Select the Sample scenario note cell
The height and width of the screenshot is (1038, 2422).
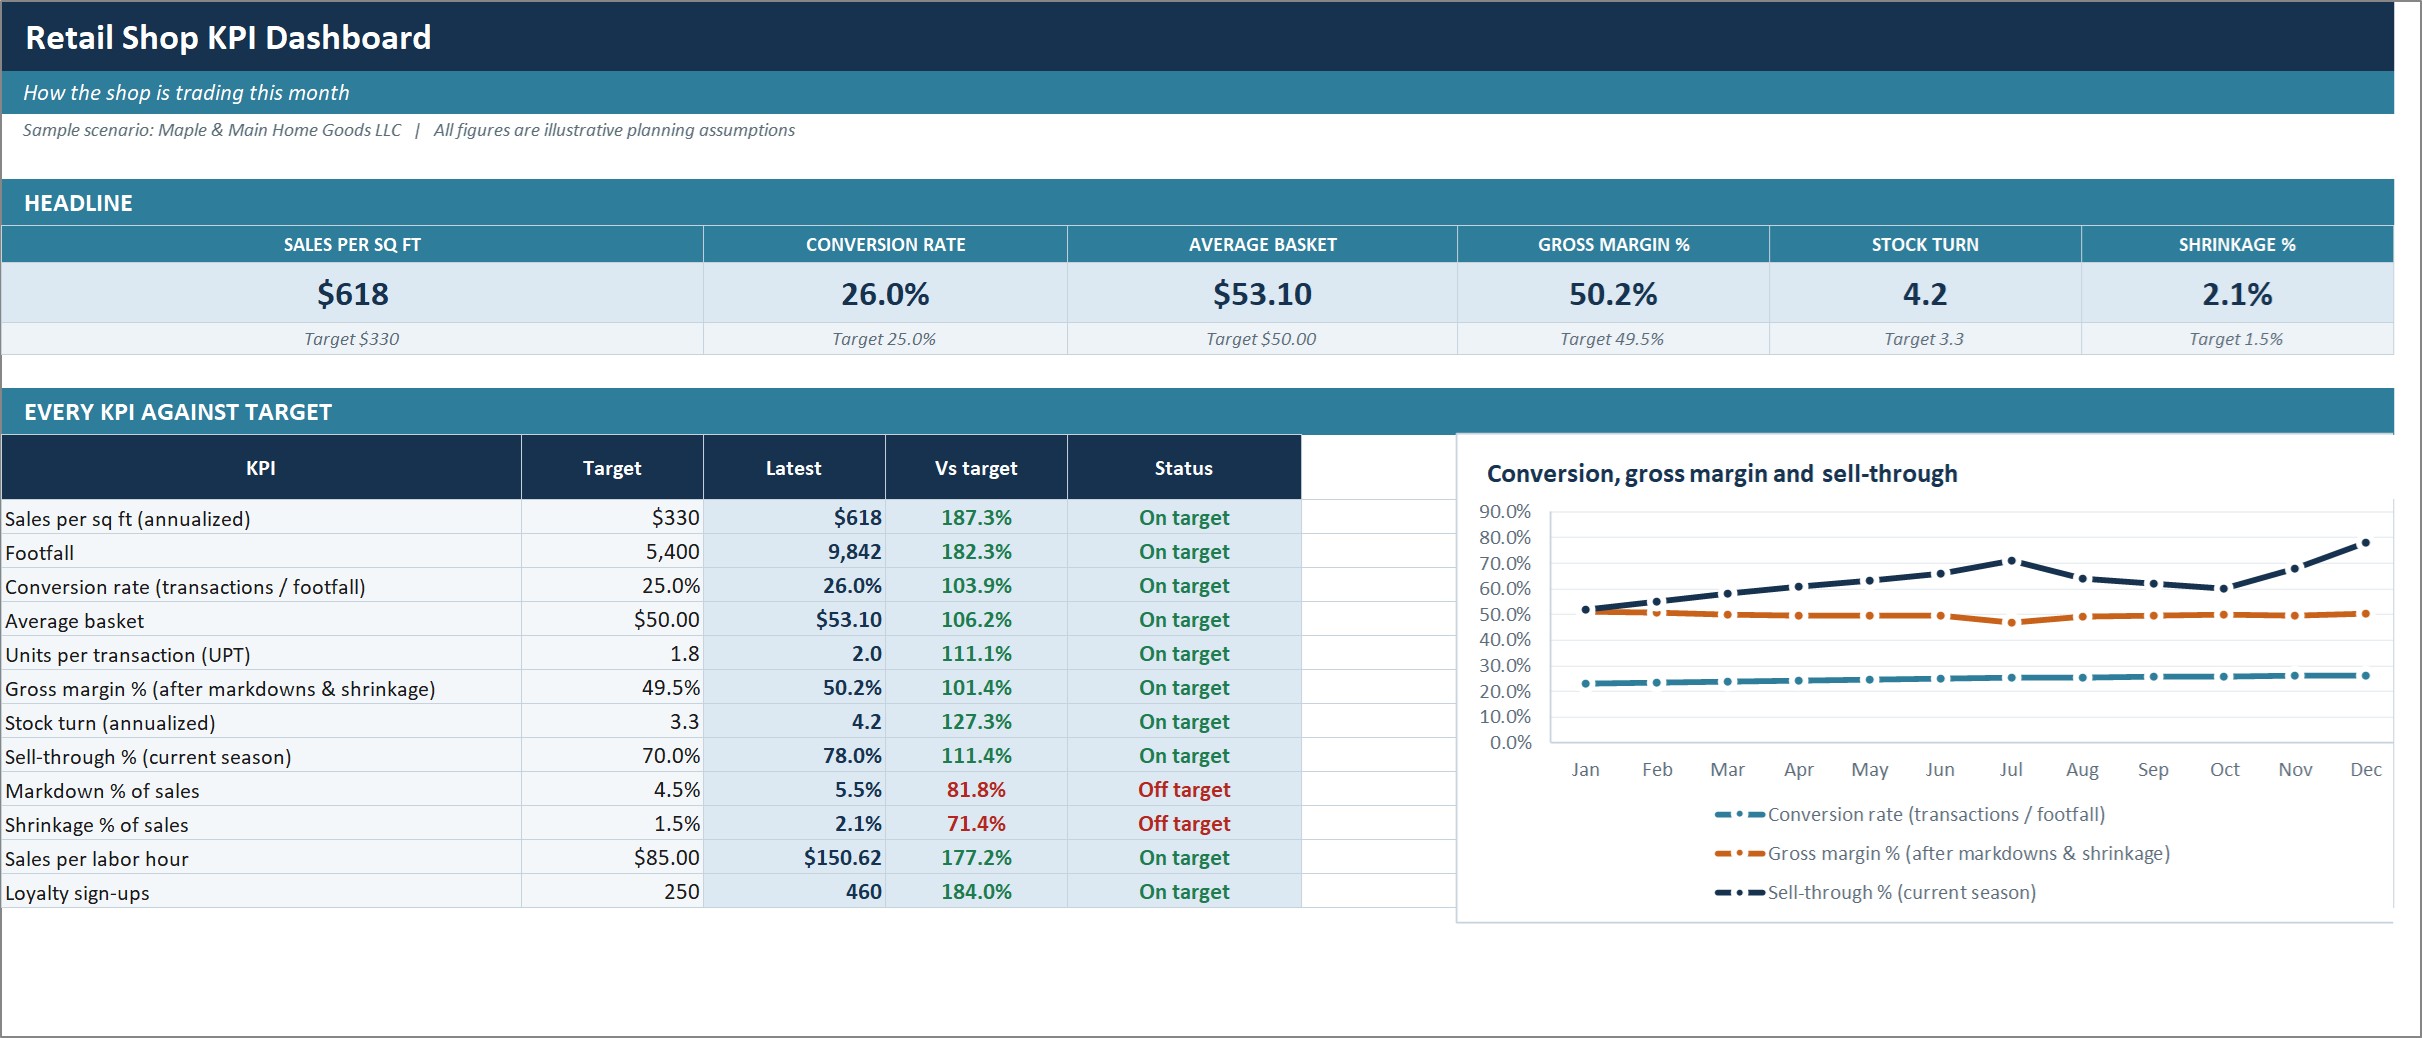pyautogui.click(x=409, y=130)
